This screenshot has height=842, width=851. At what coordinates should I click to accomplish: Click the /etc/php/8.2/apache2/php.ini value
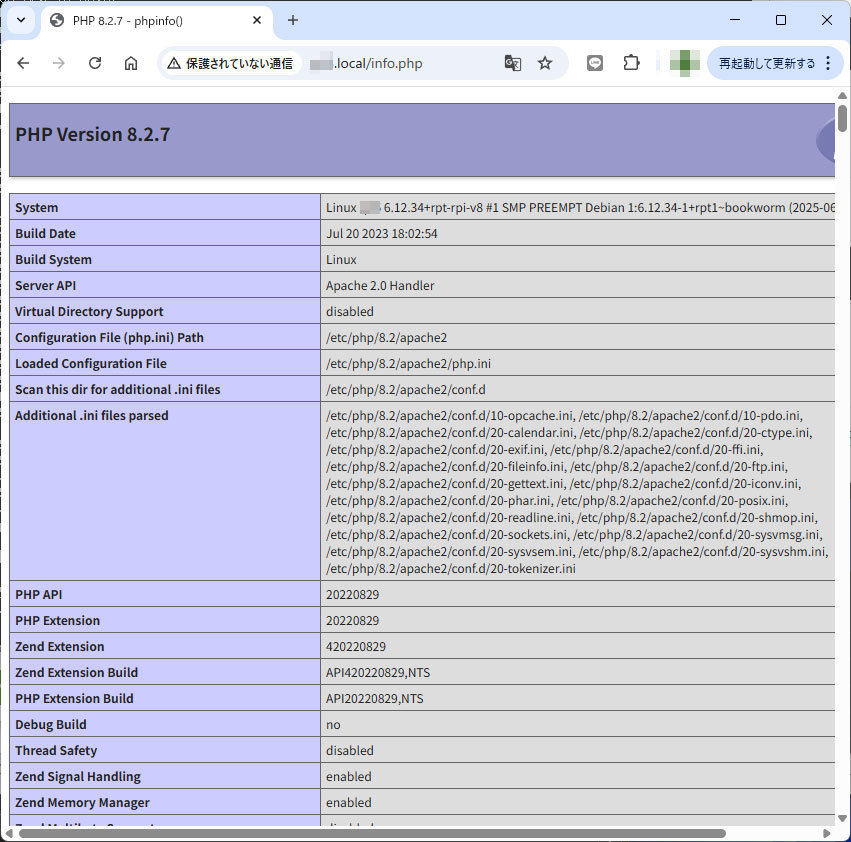tap(408, 364)
